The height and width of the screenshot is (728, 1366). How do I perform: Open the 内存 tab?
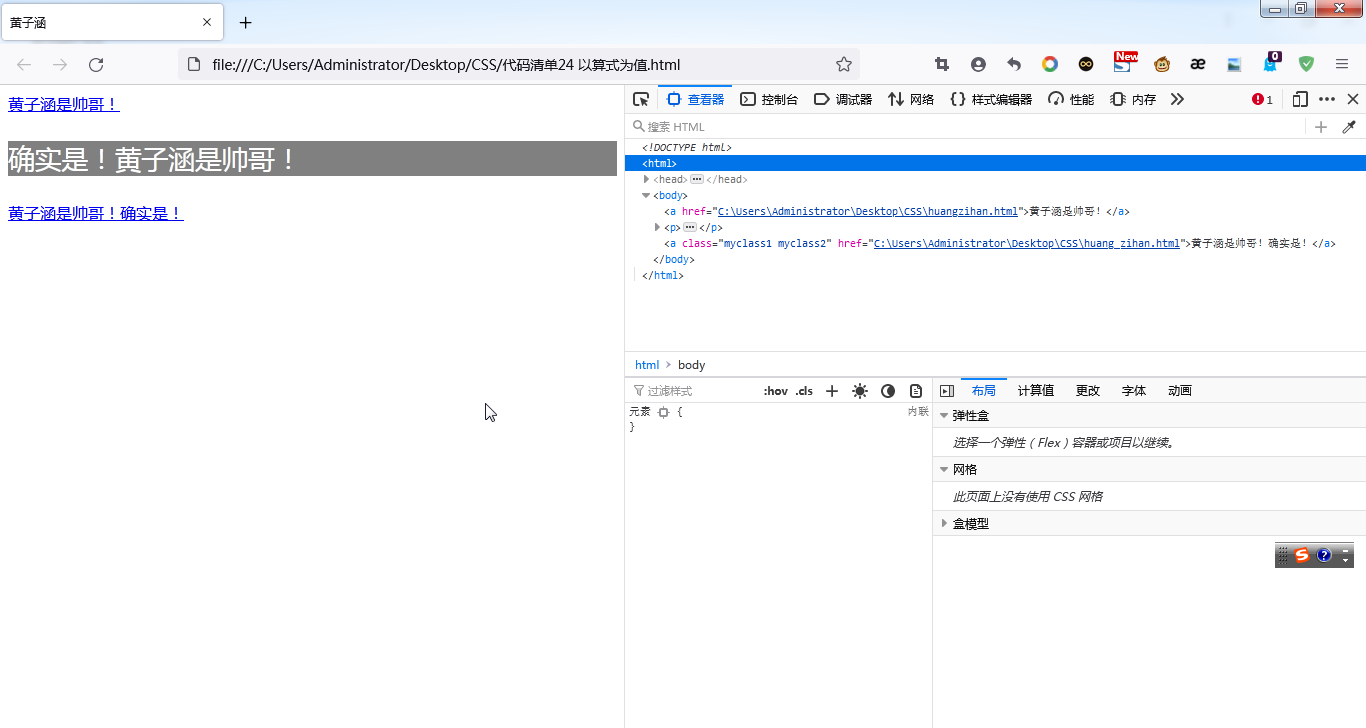(1133, 99)
